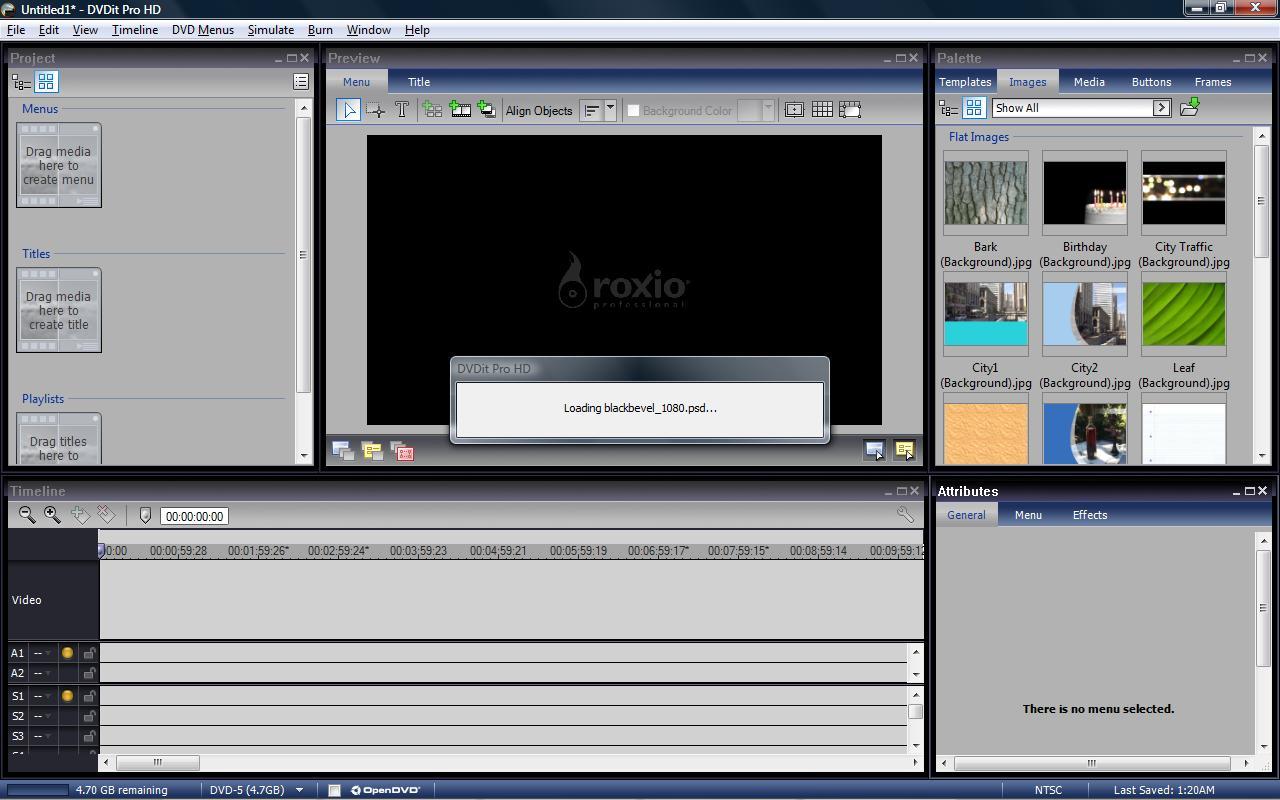Select the Bark (Background).jpg thumbnail
1280x800 pixels.
pyautogui.click(x=985, y=193)
